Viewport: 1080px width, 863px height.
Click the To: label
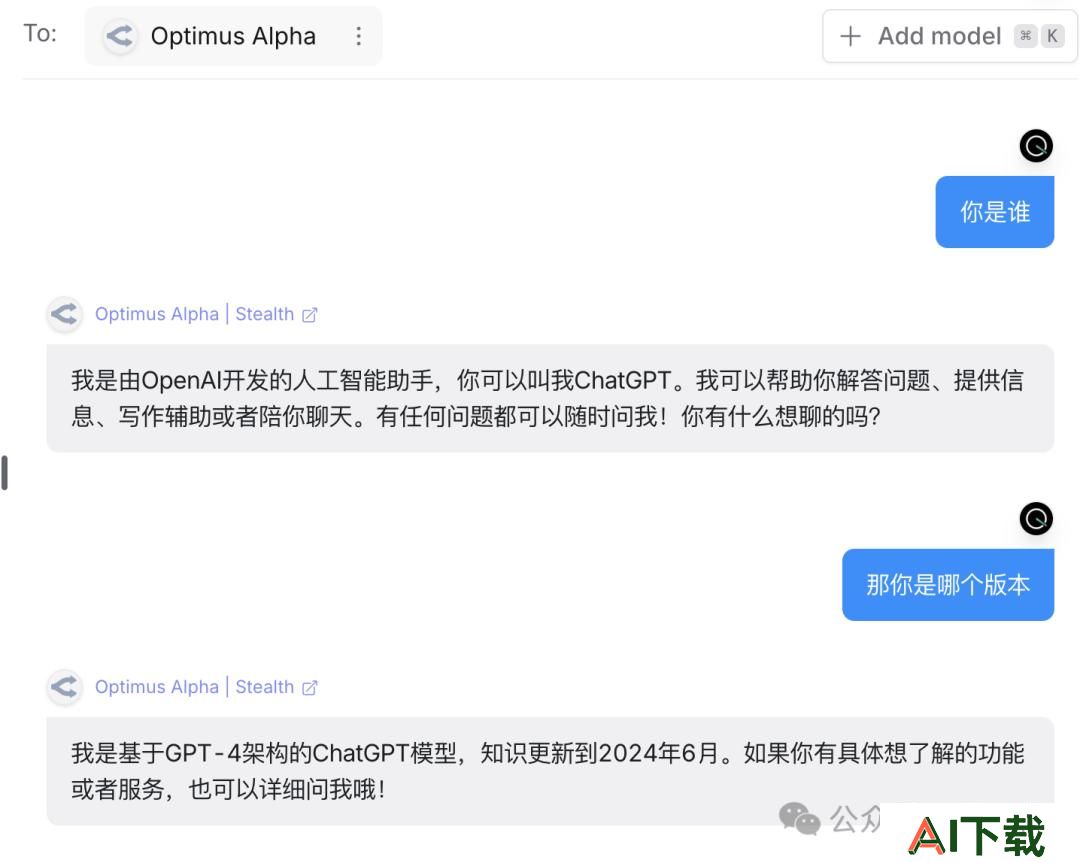[x=40, y=33]
